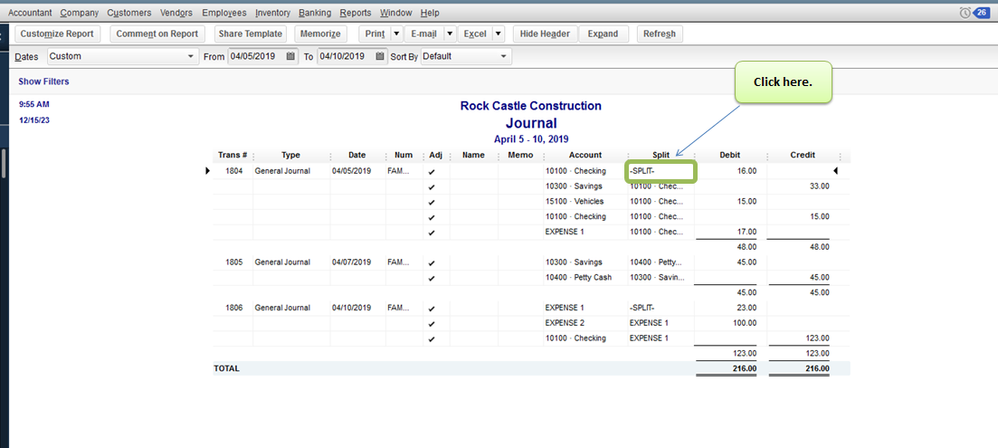Click the E-mail button
998x448 pixels.
[x=424, y=34]
